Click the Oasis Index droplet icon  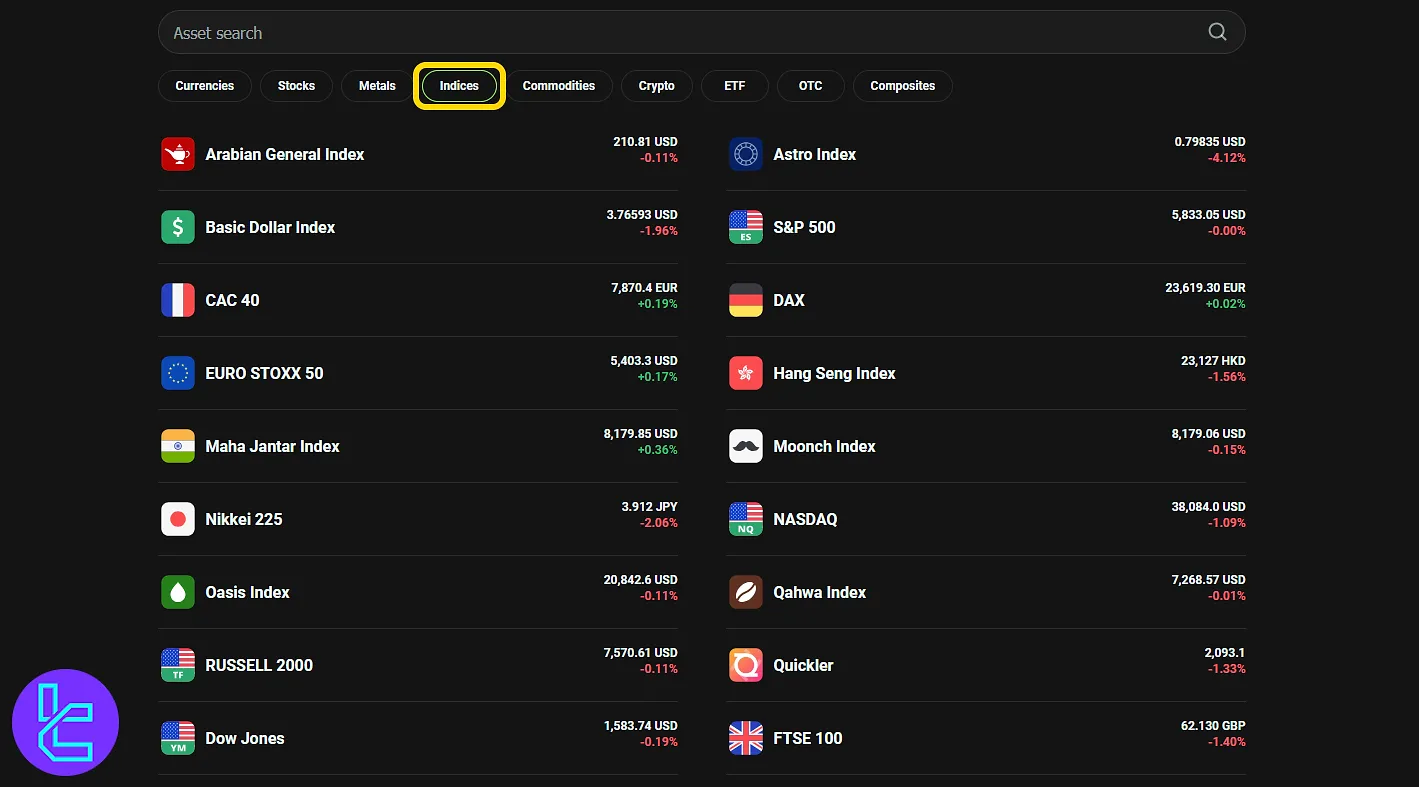pyautogui.click(x=178, y=592)
